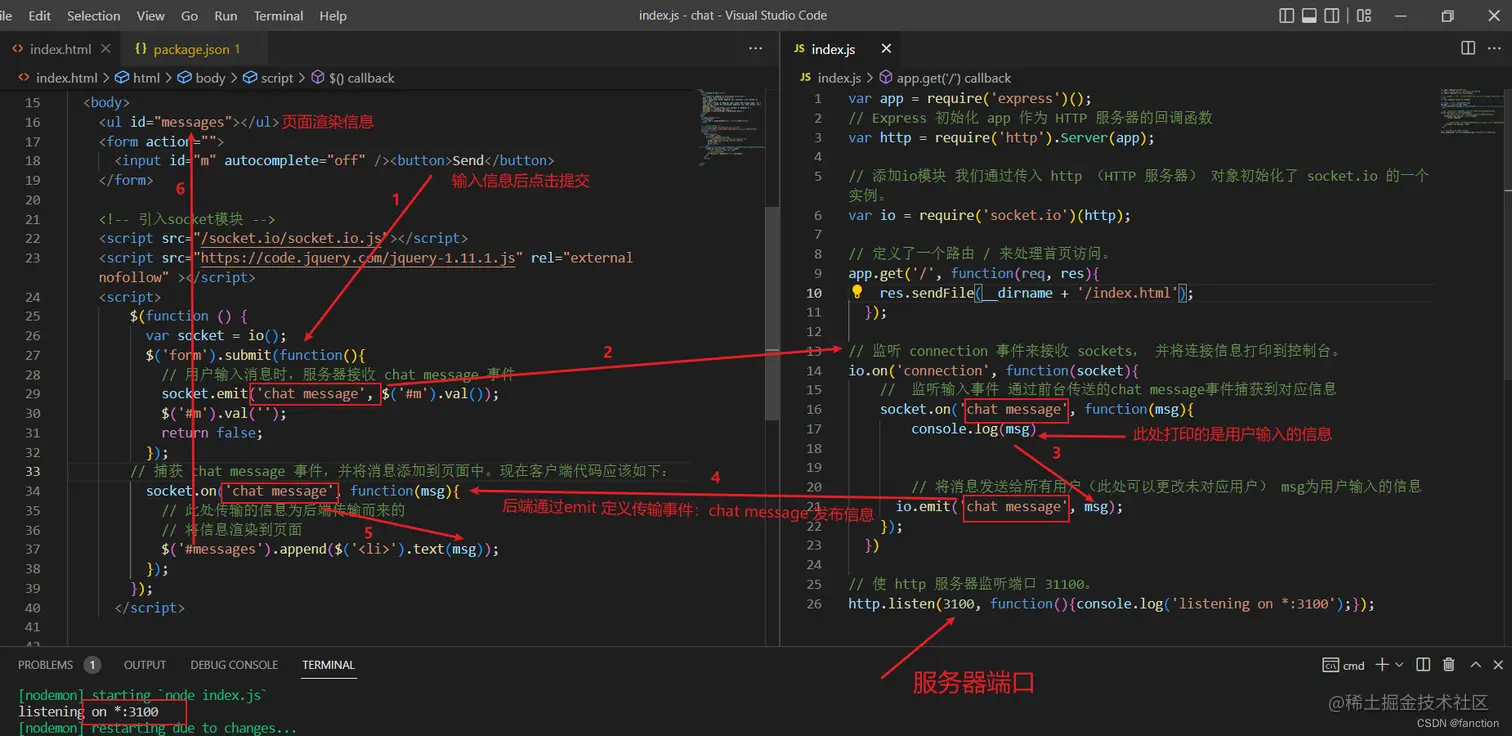Screen dimensions: 1512x736
Task: Click line number 33 in index.html
Action: tap(32, 472)
